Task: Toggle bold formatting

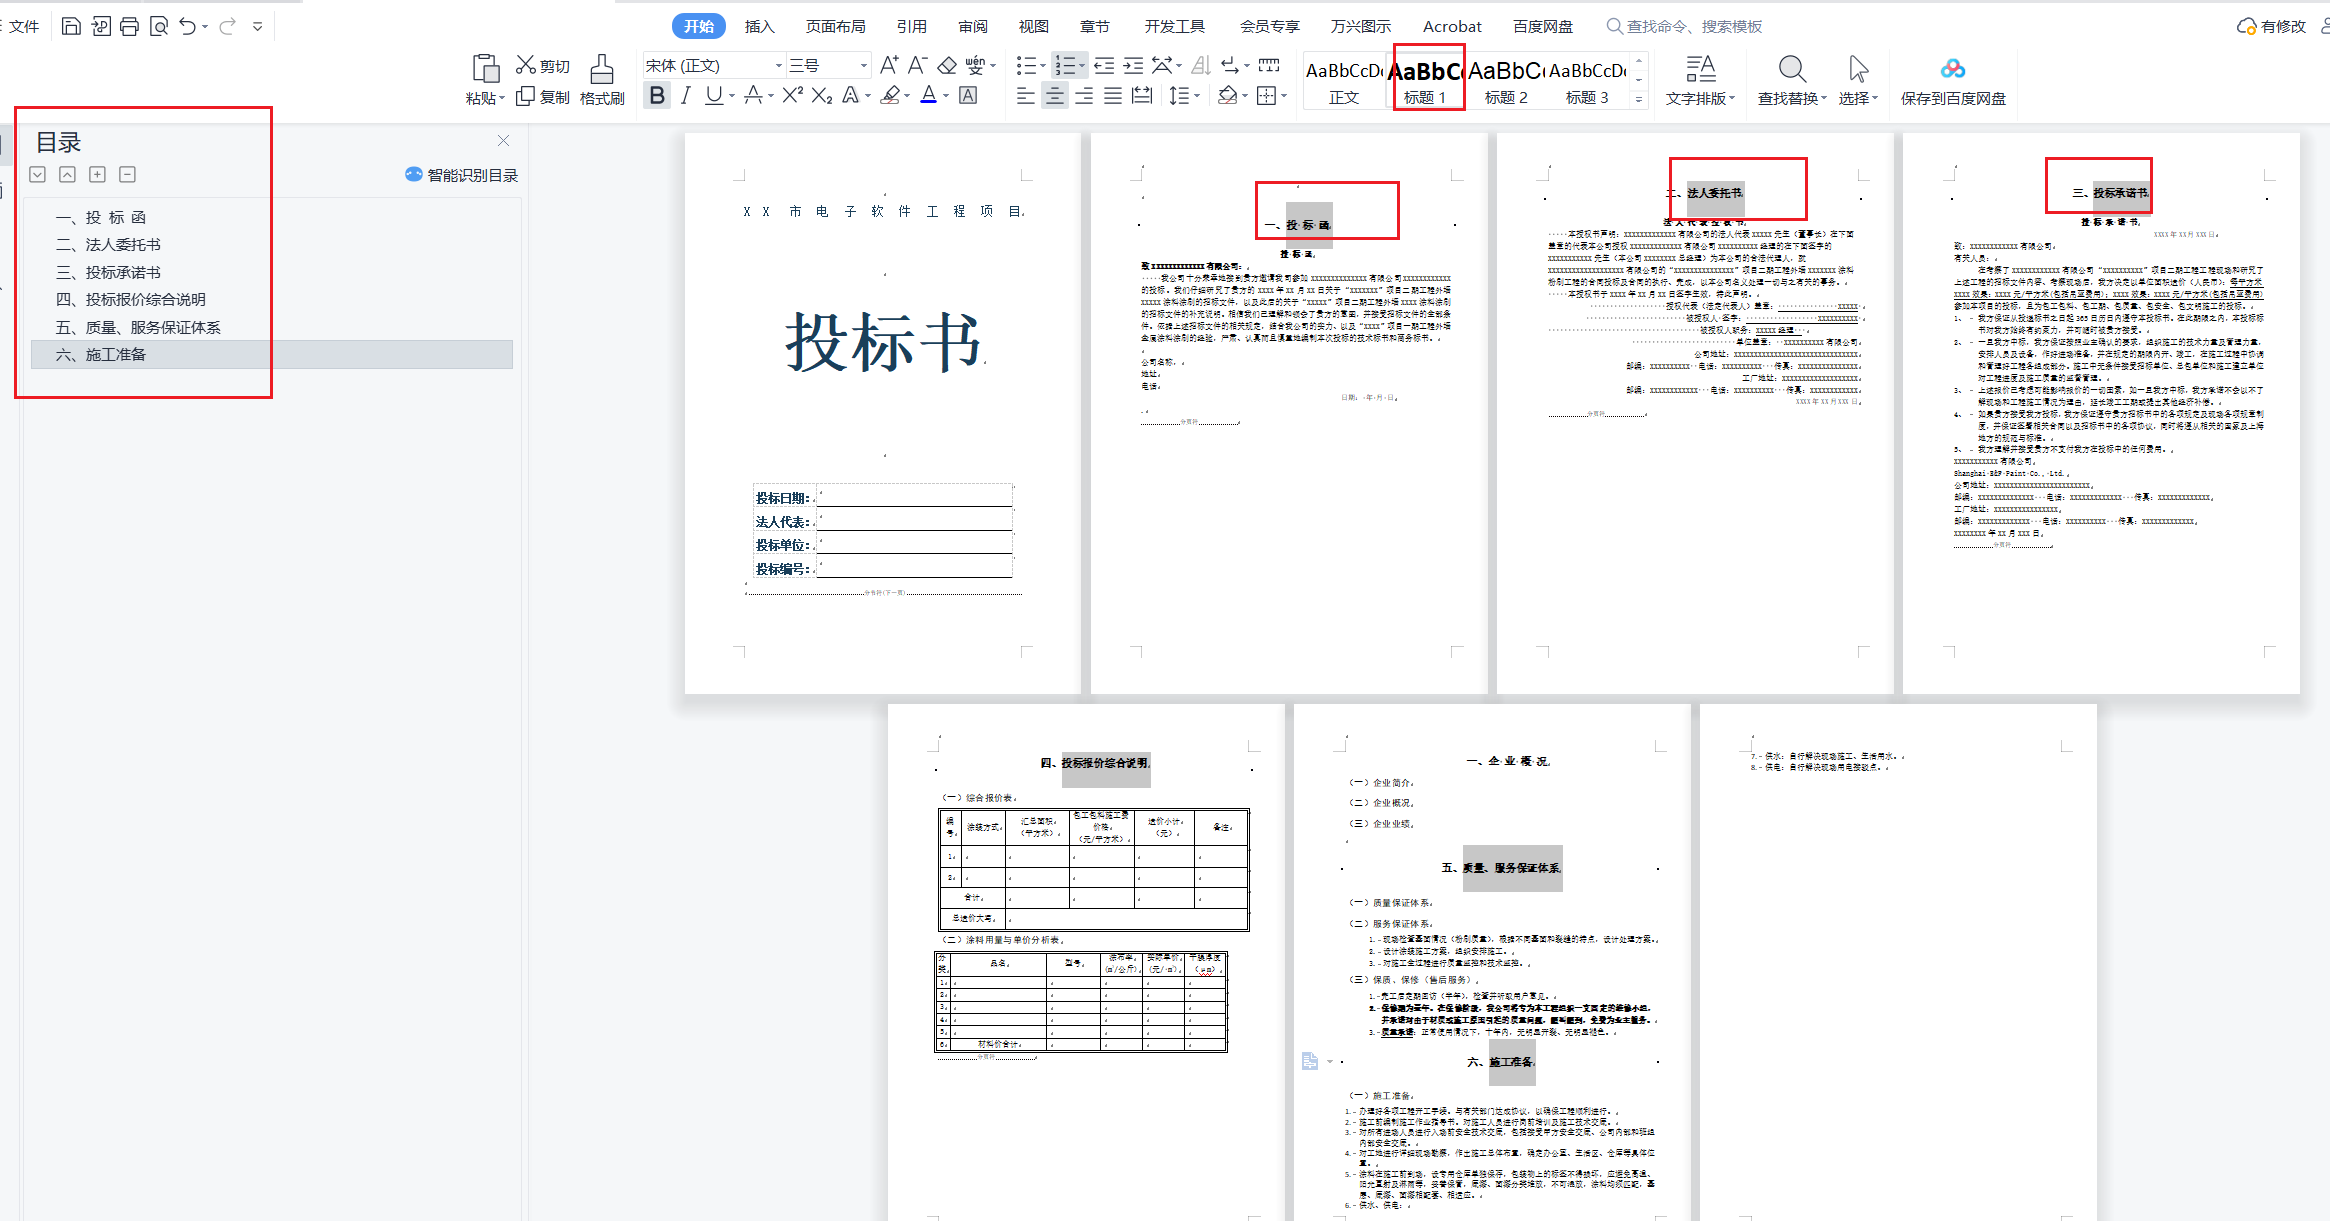Action: (x=656, y=95)
